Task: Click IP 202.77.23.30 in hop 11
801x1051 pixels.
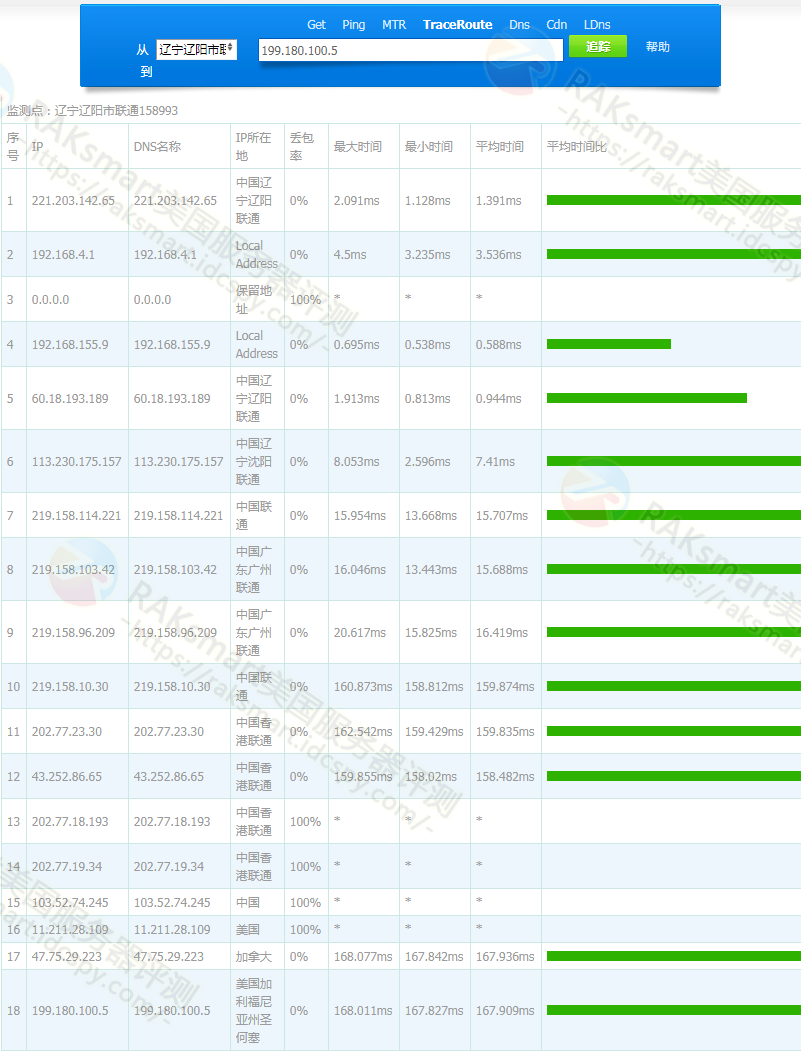Action: [66, 732]
